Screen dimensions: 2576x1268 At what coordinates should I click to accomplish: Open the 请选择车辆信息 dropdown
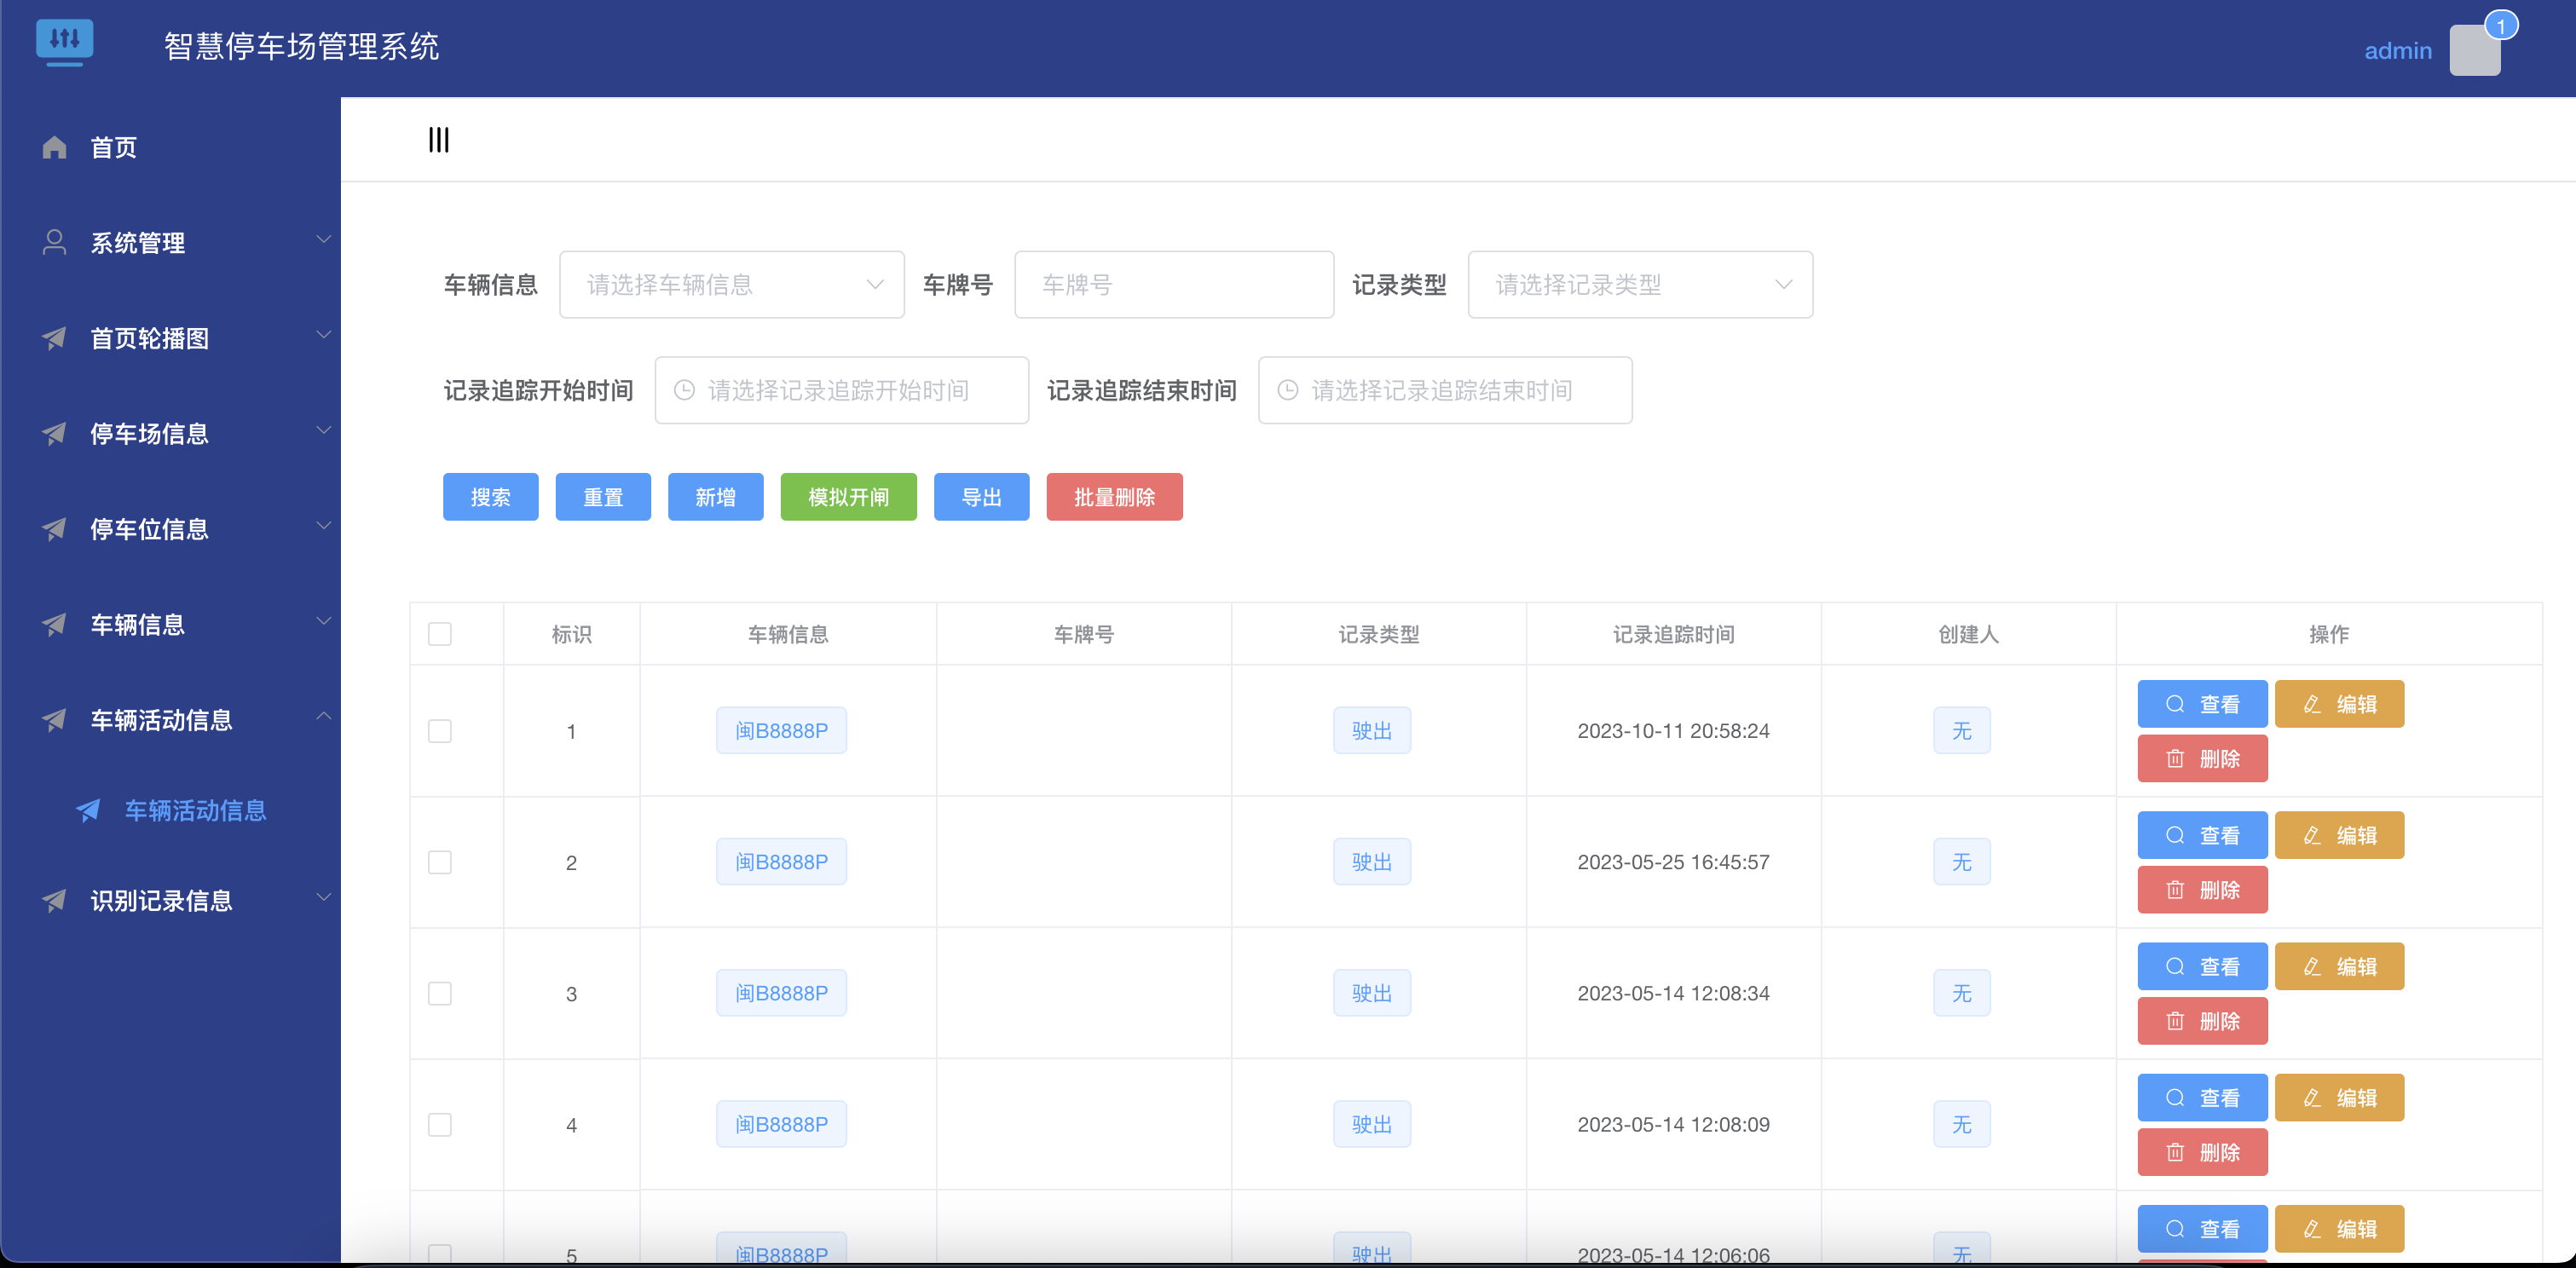click(731, 285)
